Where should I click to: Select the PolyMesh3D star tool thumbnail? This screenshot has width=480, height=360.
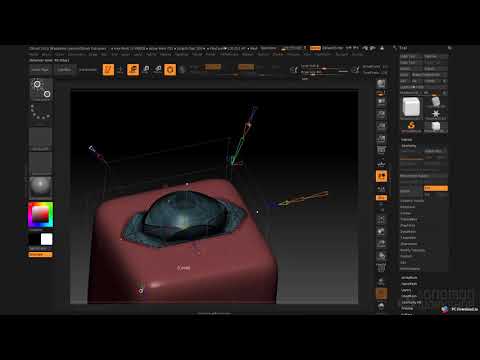pyautogui.click(x=436, y=114)
